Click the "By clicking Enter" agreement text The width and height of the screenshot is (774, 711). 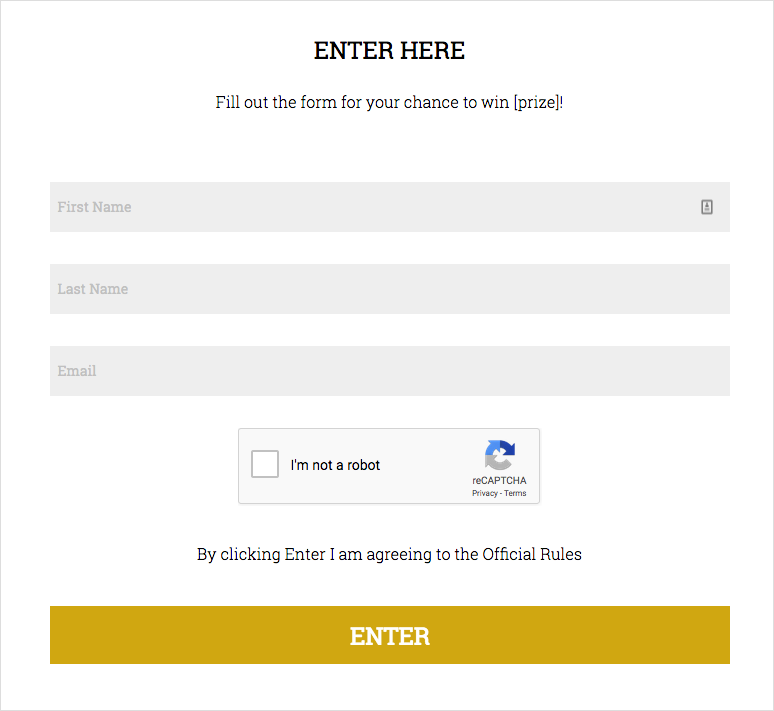coord(261,554)
